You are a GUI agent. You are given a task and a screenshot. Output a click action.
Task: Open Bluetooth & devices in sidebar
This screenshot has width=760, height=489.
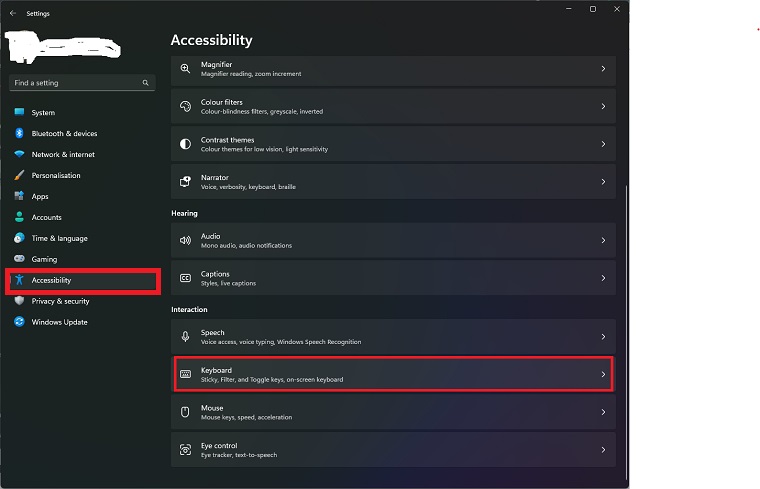click(64, 134)
